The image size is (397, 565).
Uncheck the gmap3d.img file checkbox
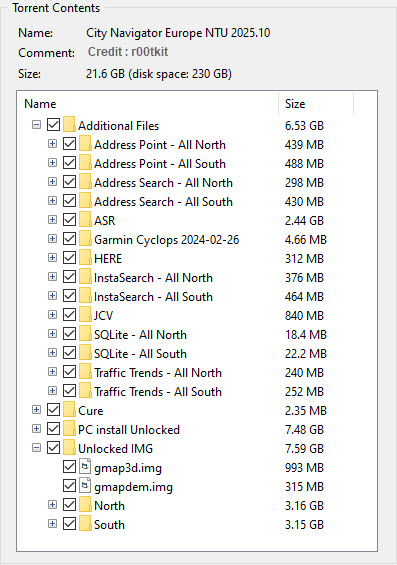coord(69,467)
